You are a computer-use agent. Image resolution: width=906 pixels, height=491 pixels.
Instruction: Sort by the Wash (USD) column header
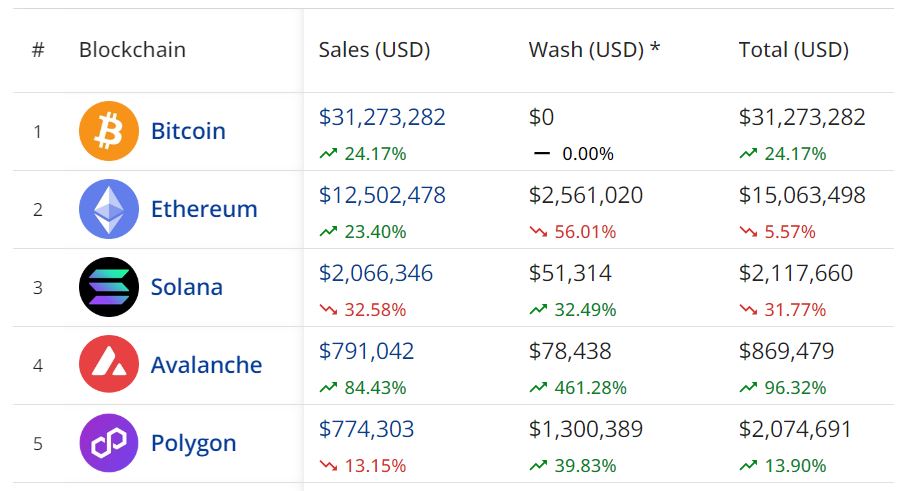594,50
